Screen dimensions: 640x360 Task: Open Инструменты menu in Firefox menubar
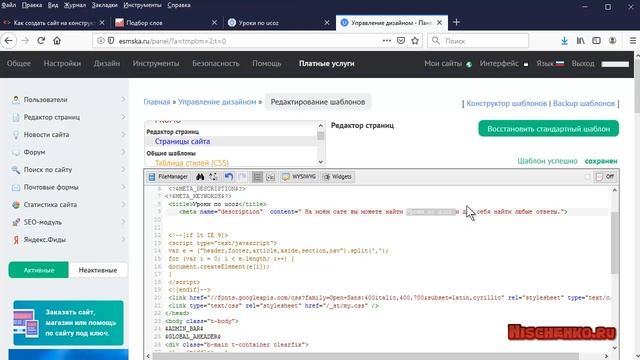(x=142, y=5)
